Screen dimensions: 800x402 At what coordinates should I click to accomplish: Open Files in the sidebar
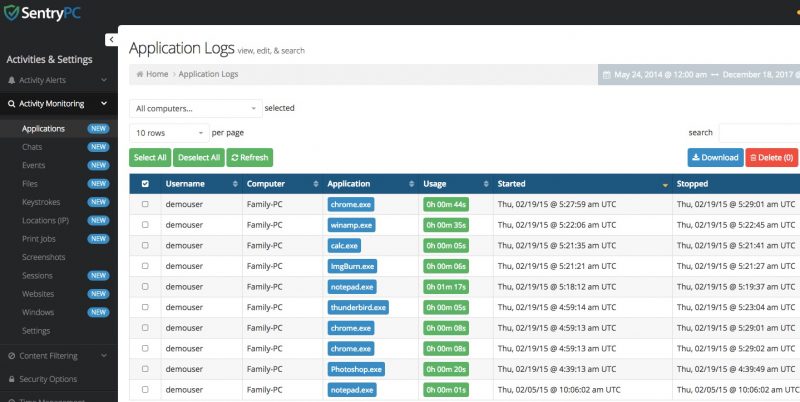point(30,184)
